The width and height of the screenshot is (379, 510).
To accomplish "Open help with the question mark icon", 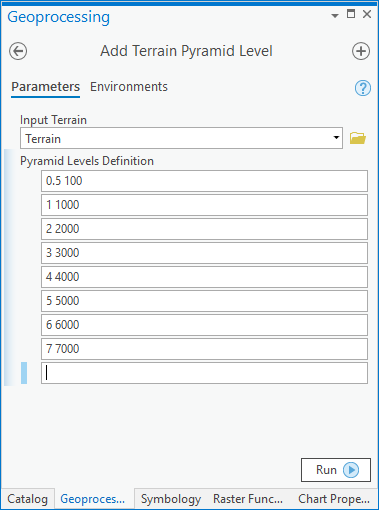I will tap(363, 88).
